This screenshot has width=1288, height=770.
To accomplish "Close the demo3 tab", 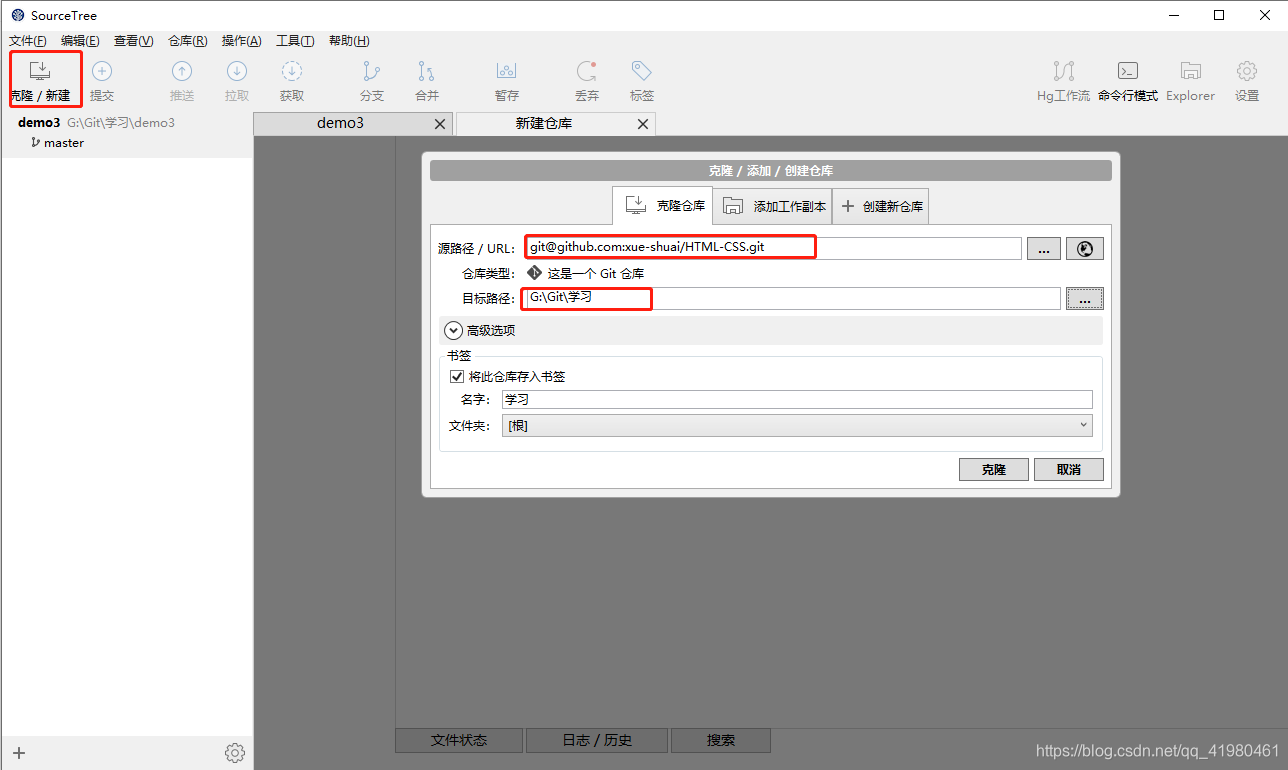I will point(440,124).
